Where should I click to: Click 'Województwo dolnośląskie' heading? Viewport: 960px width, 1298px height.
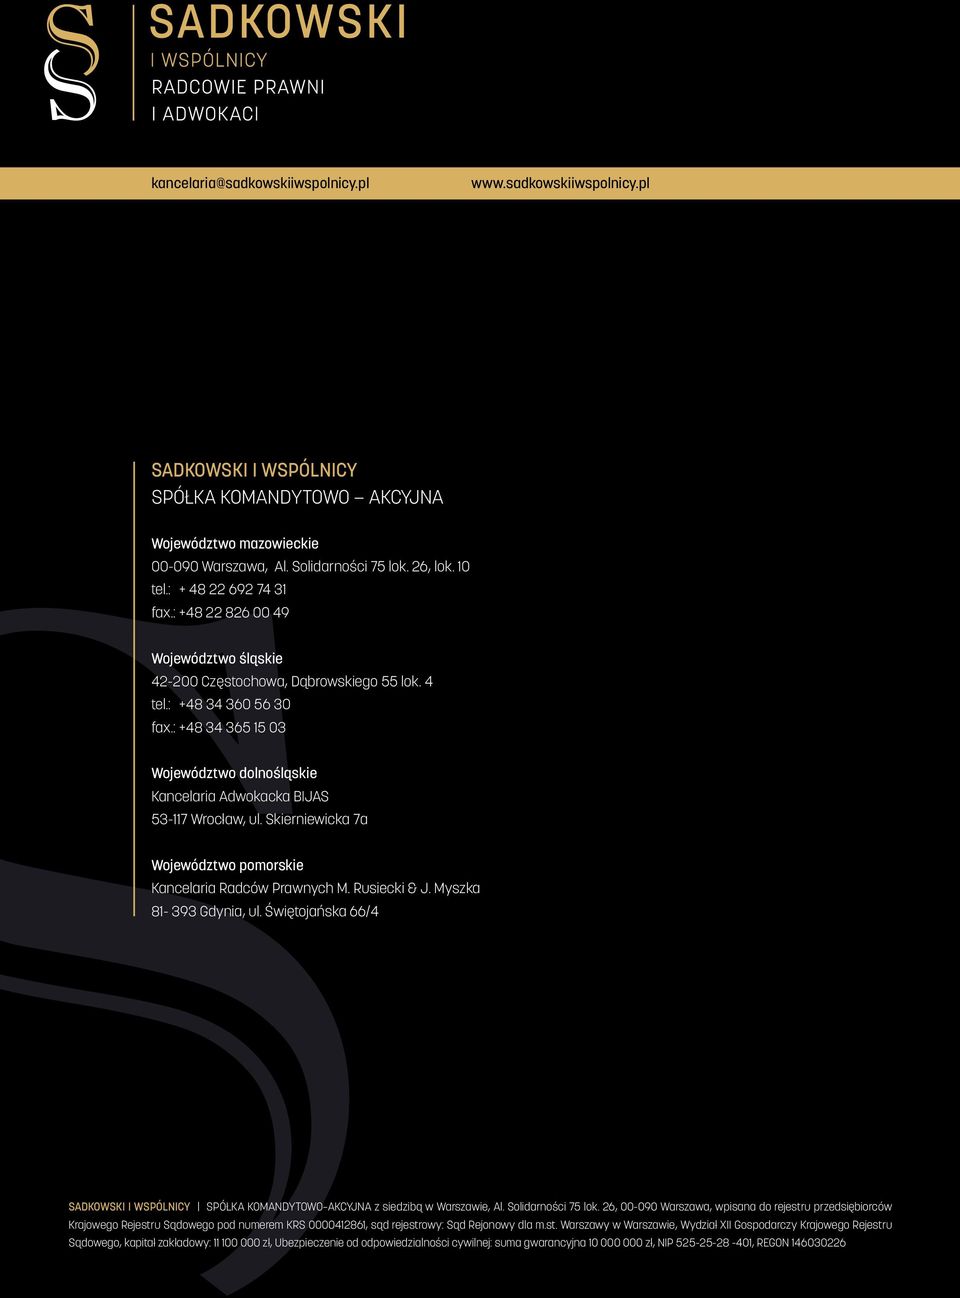pyautogui.click(x=234, y=773)
